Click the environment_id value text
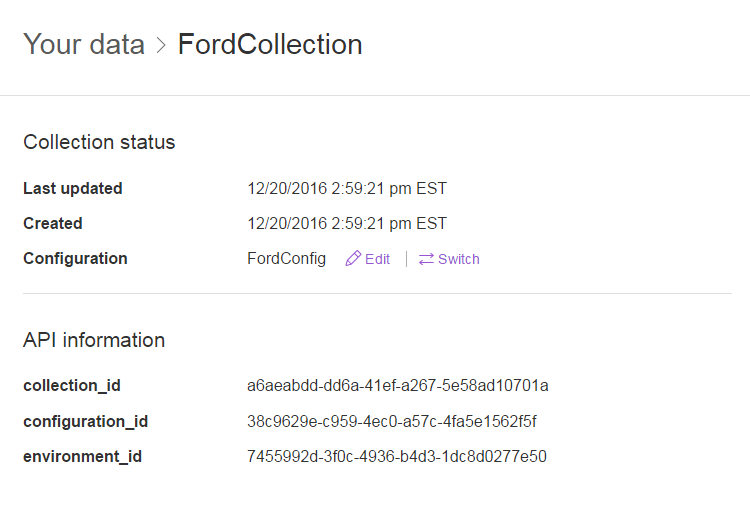 [x=397, y=456]
